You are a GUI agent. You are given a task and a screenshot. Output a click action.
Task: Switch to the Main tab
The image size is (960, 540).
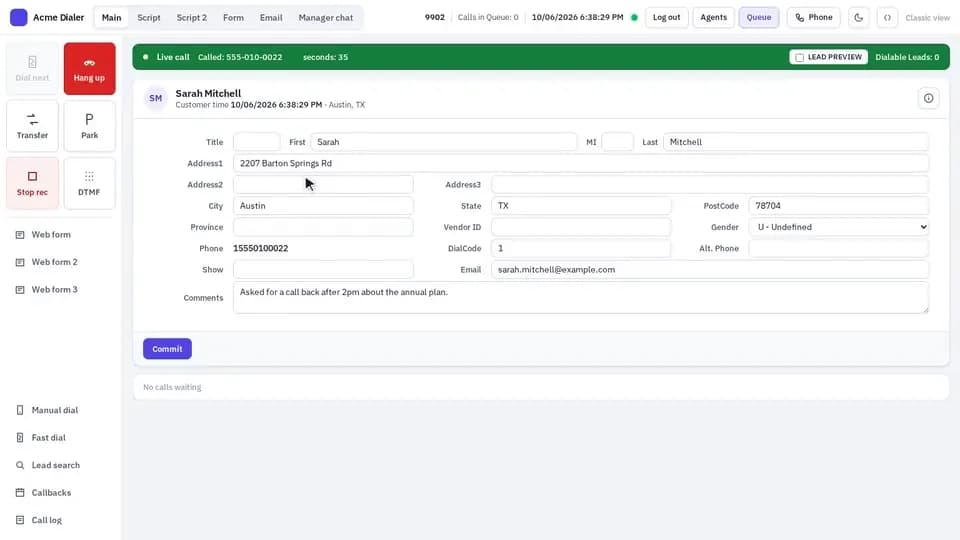tap(111, 18)
